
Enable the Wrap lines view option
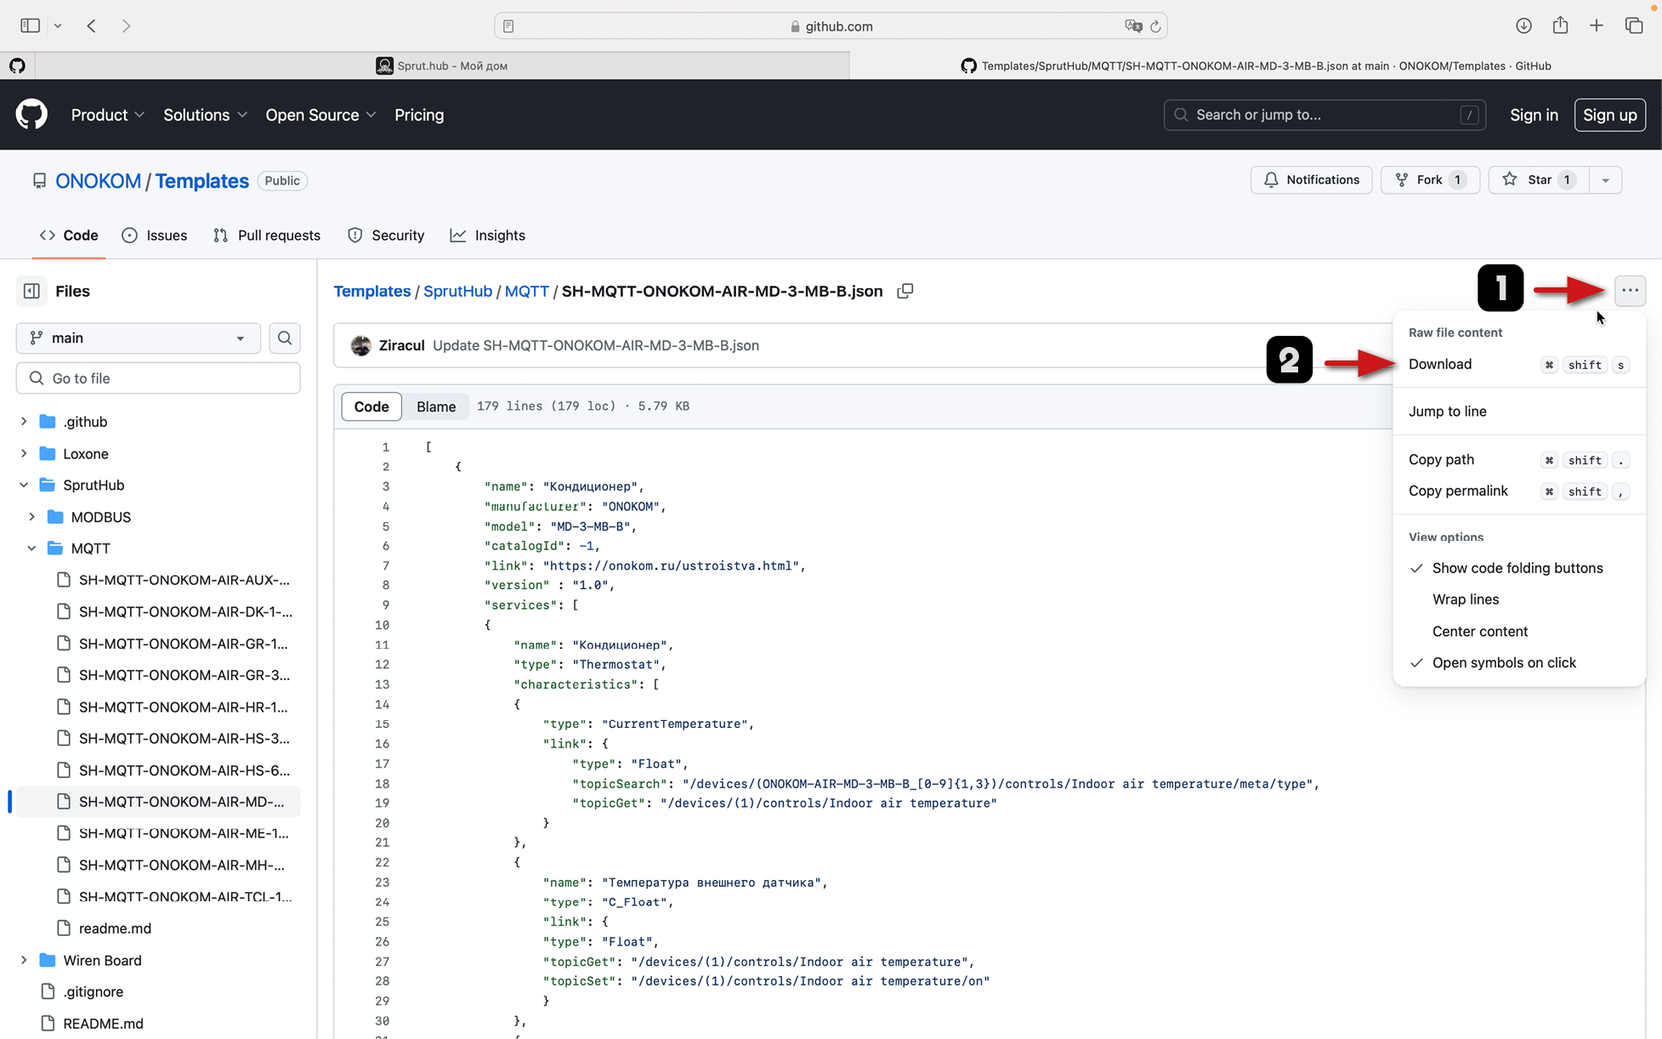pyautogui.click(x=1465, y=599)
